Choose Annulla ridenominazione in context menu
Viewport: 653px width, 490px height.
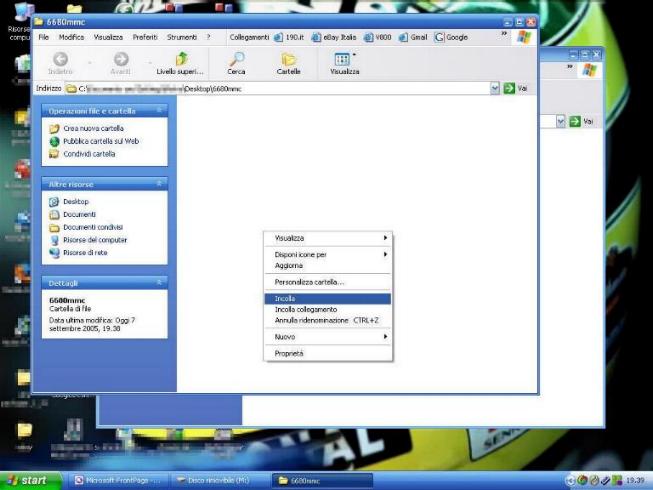tap(328, 320)
